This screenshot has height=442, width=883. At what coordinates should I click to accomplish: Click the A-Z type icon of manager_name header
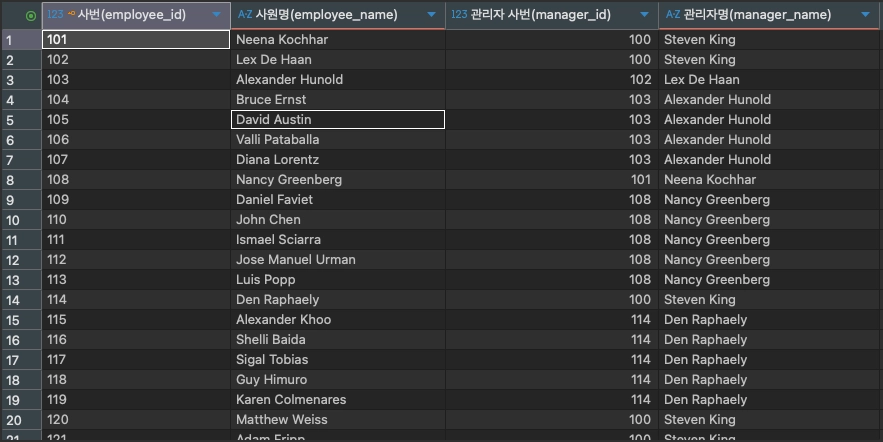click(673, 15)
